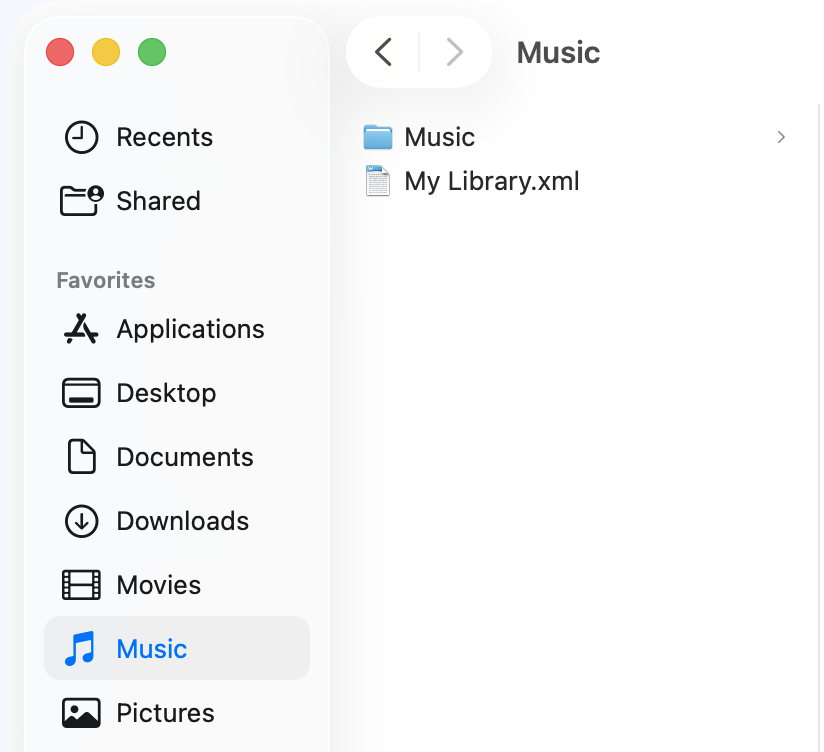
Task: Select the Documents sidebar label
Action: [185, 457]
